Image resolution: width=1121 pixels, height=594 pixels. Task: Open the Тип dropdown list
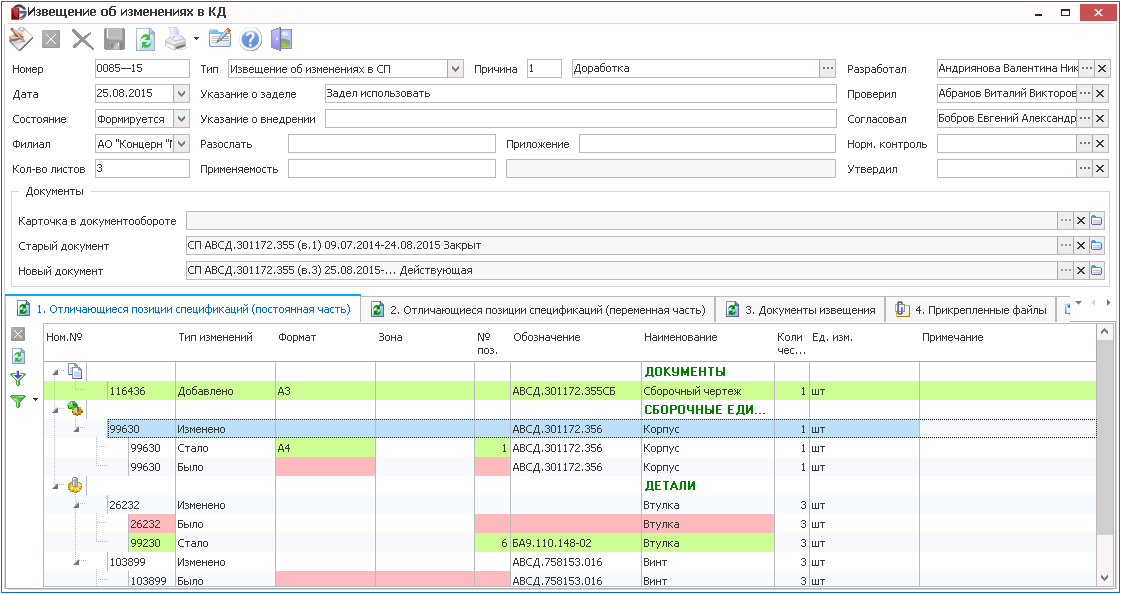coord(455,69)
